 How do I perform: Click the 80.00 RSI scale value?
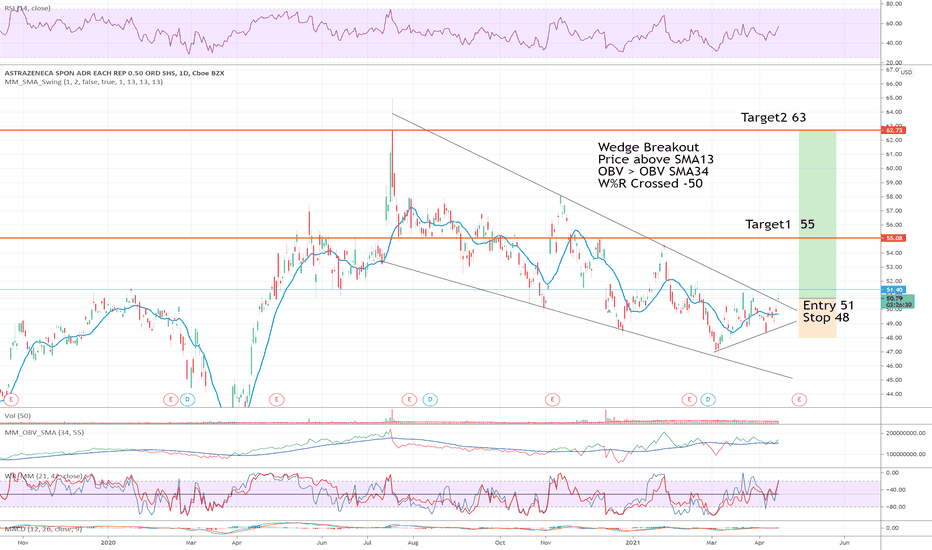coord(894,4)
